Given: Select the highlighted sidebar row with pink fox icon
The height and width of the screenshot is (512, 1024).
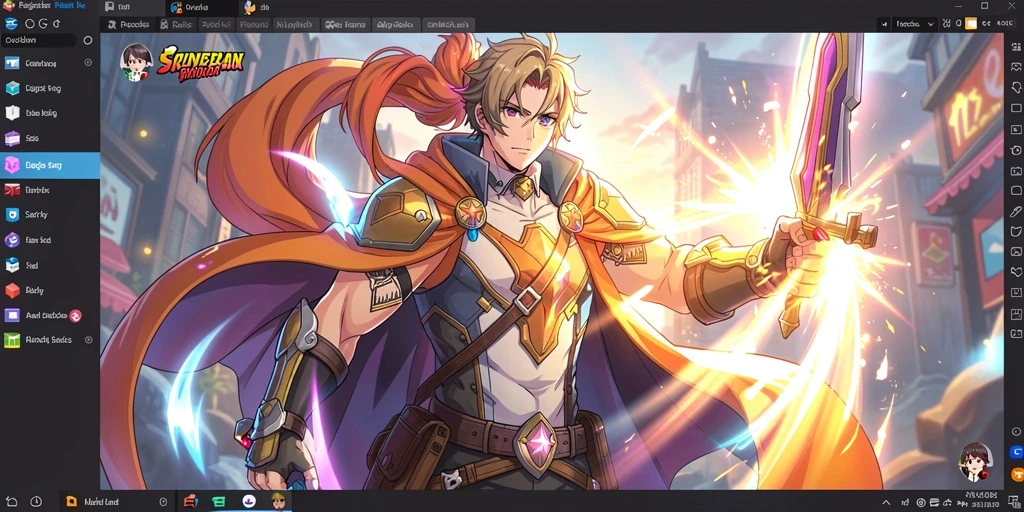Looking at the screenshot, I should click(x=50, y=165).
